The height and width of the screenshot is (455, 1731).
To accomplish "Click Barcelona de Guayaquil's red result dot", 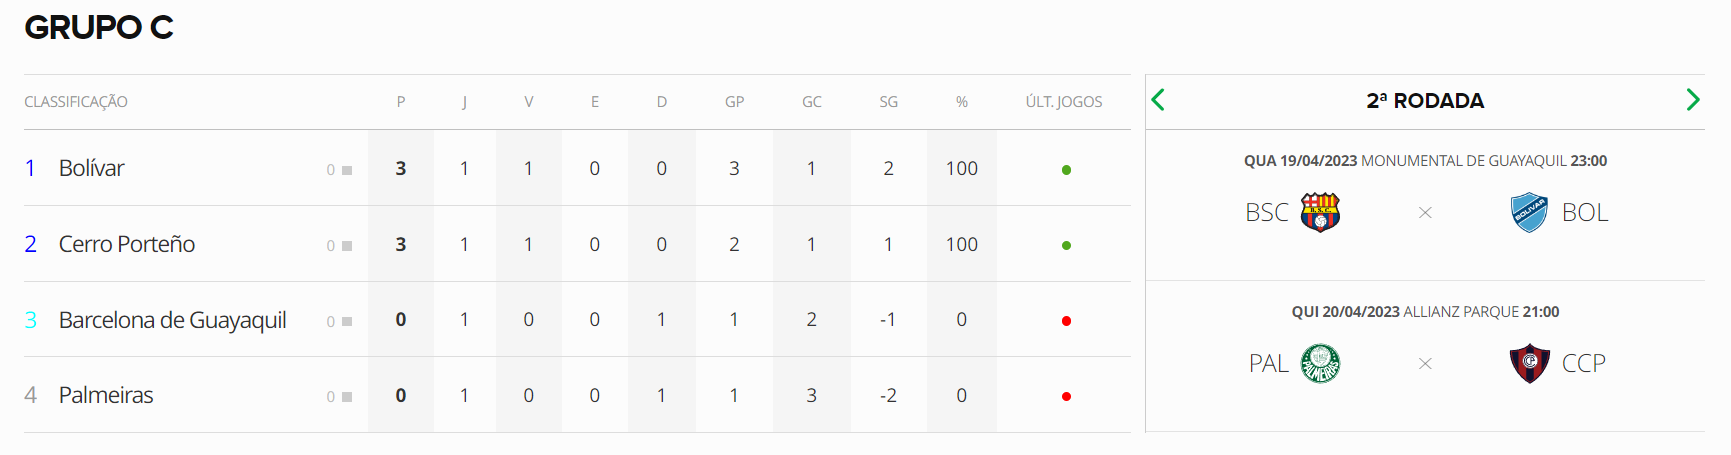I will (x=1066, y=321).
